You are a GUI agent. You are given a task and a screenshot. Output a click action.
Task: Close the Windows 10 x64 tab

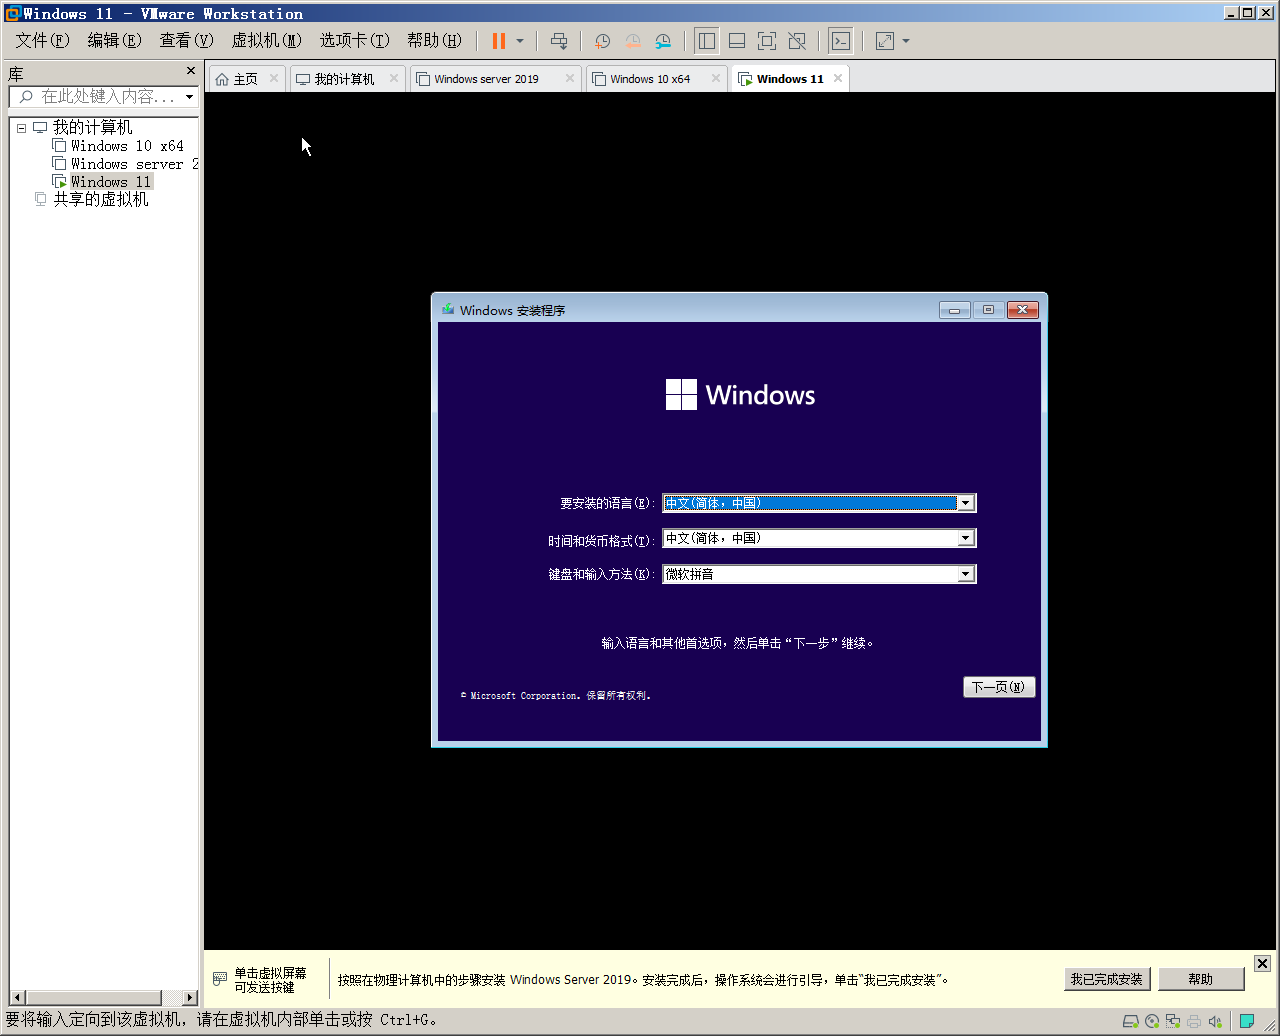(x=716, y=78)
